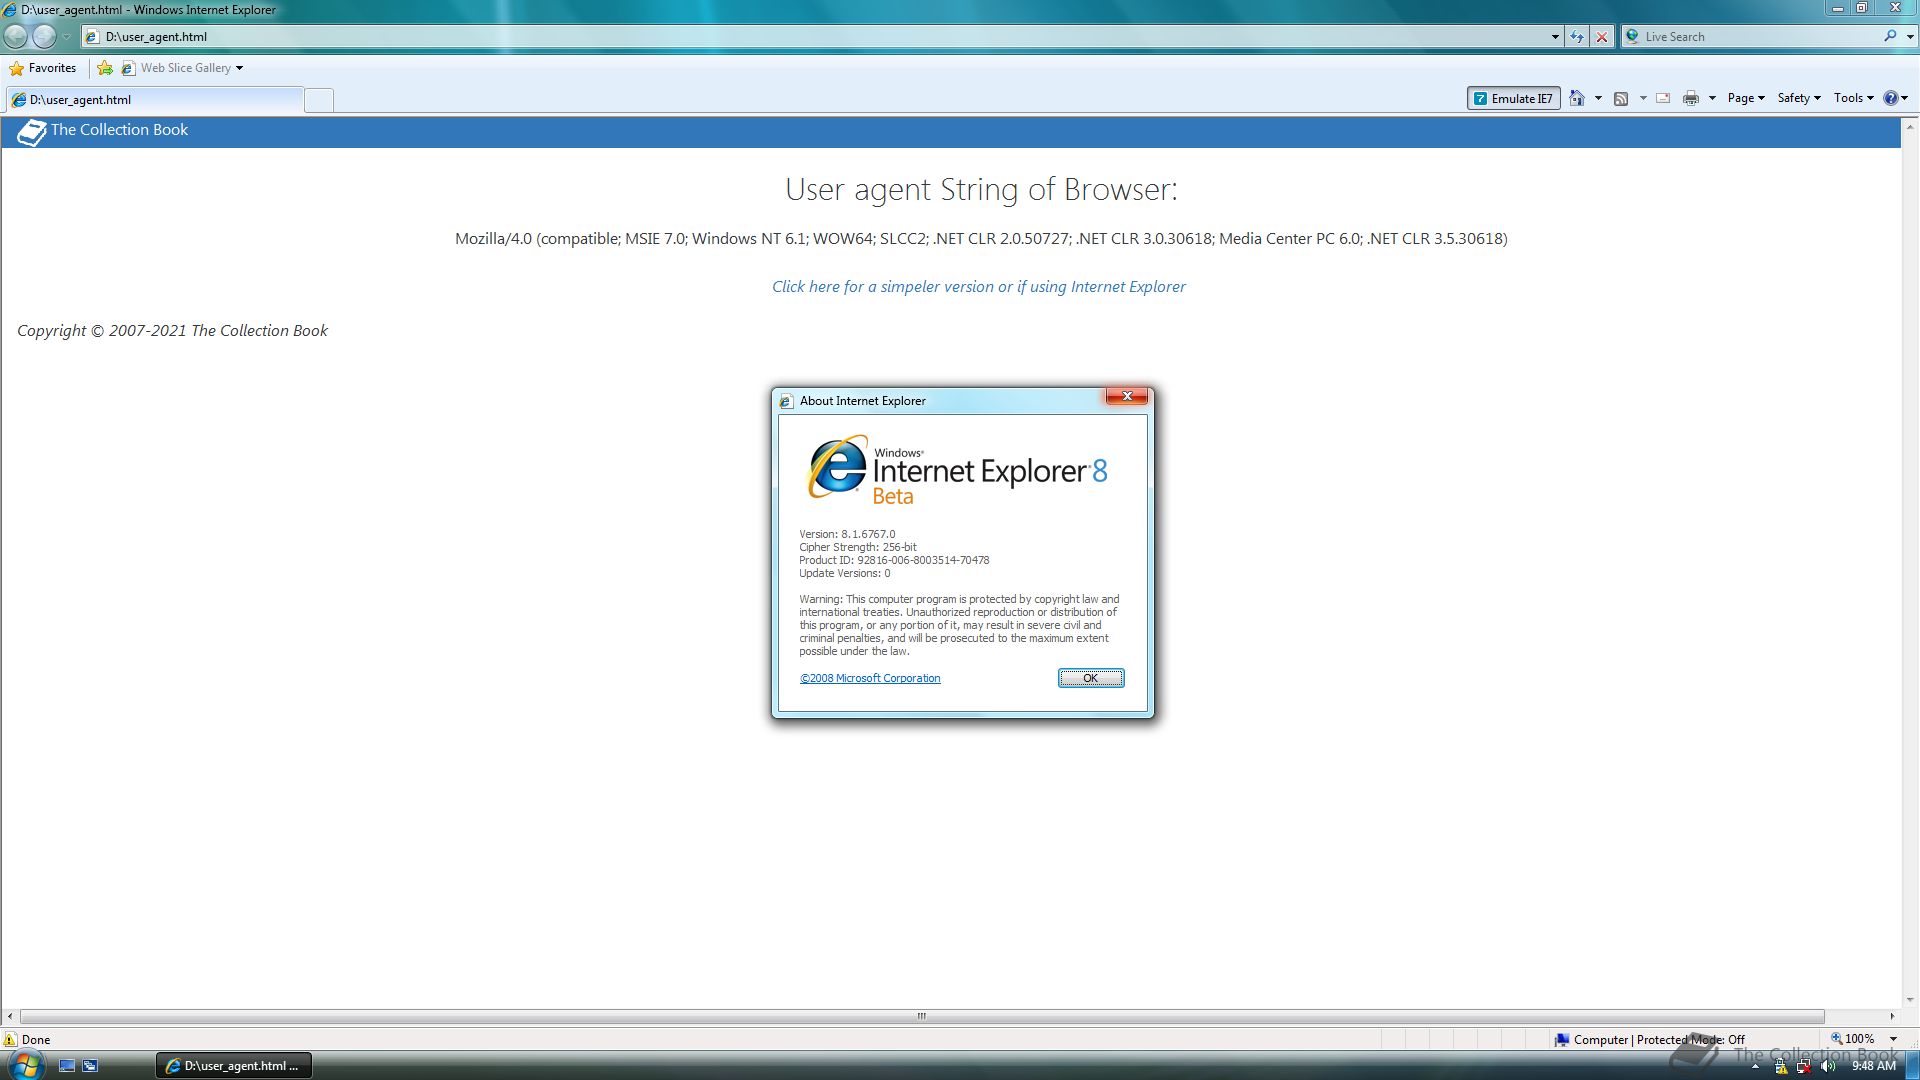Viewport: 1920px width, 1080px height.
Task: Click the tray warning notification icon
Action: (1781, 1067)
